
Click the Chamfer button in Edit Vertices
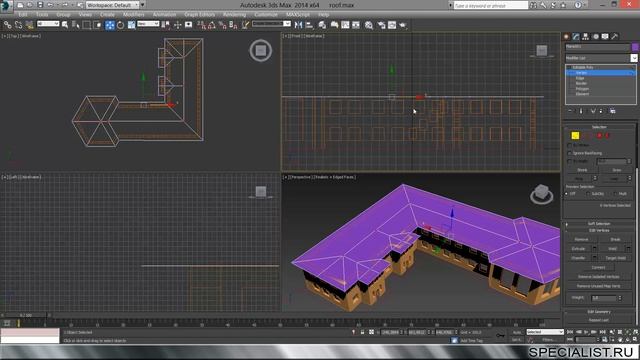(578, 258)
